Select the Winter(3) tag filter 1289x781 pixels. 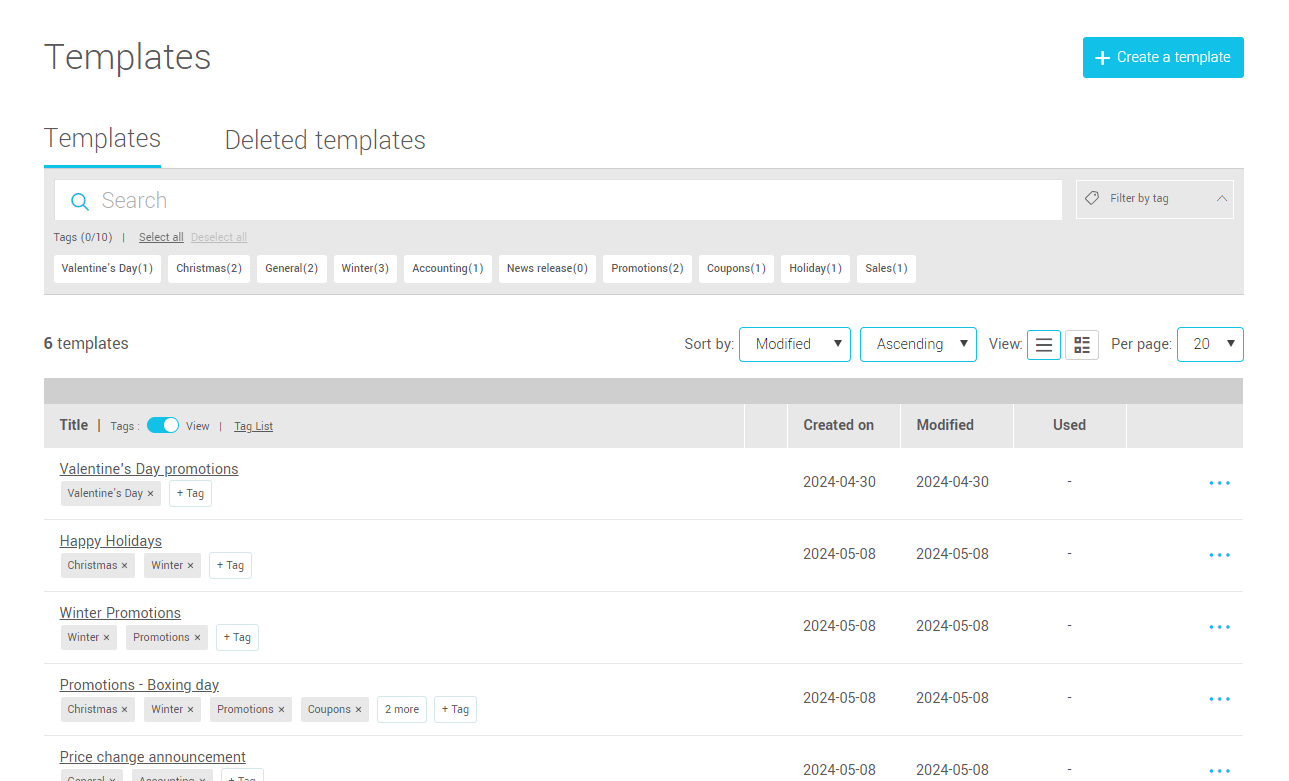(x=365, y=268)
